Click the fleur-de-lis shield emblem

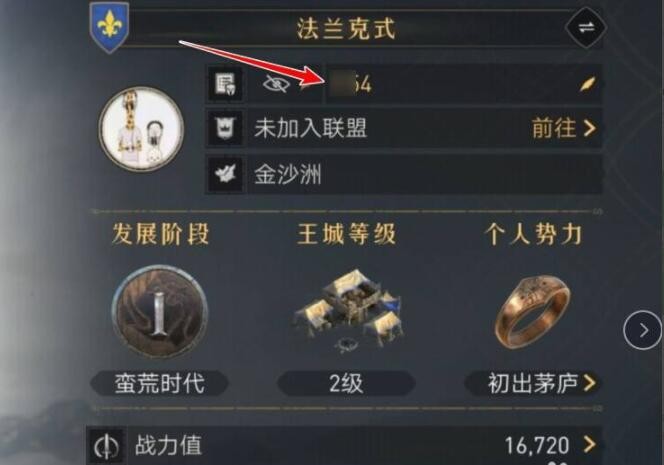click(x=110, y=27)
